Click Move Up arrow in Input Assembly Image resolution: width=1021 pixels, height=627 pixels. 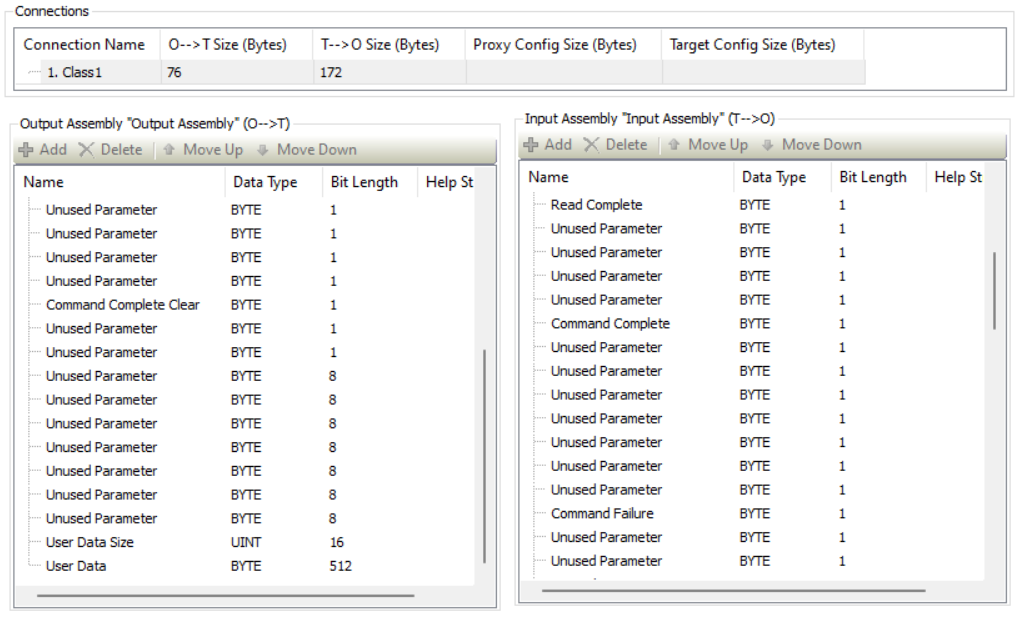pyautogui.click(x=674, y=145)
